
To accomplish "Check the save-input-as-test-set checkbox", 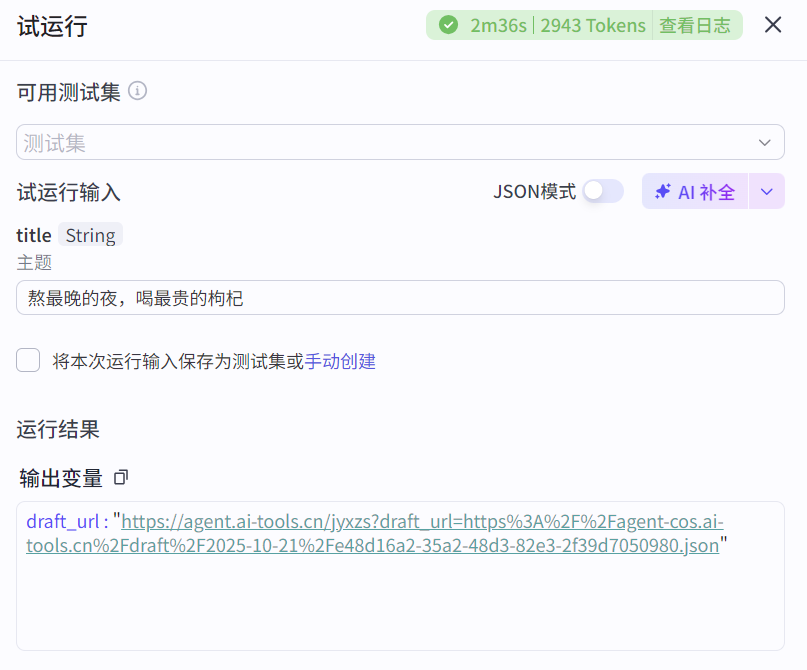I will (x=28, y=360).
